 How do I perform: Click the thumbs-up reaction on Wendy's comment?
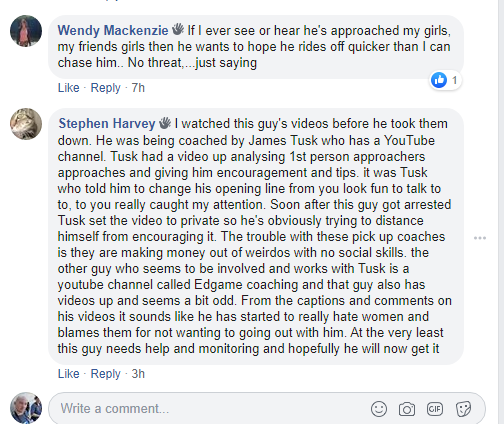439,80
